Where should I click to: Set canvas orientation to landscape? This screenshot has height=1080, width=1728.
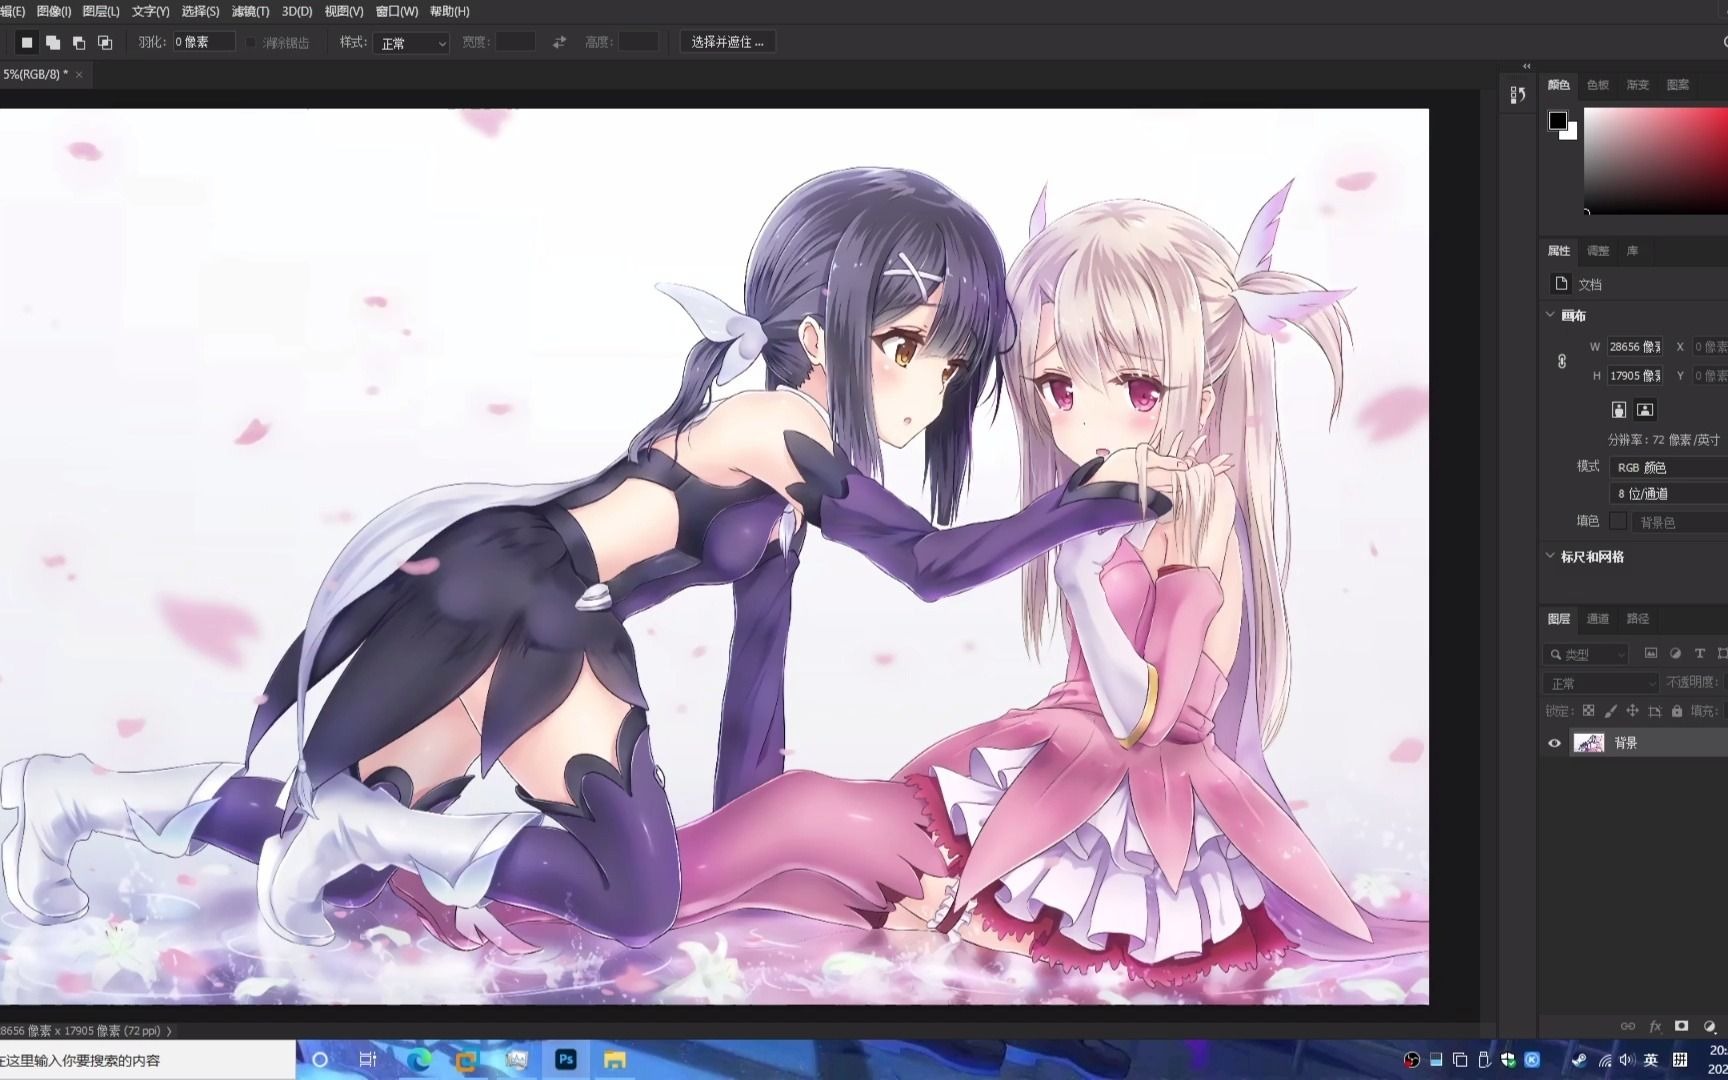[x=1645, y=409]
